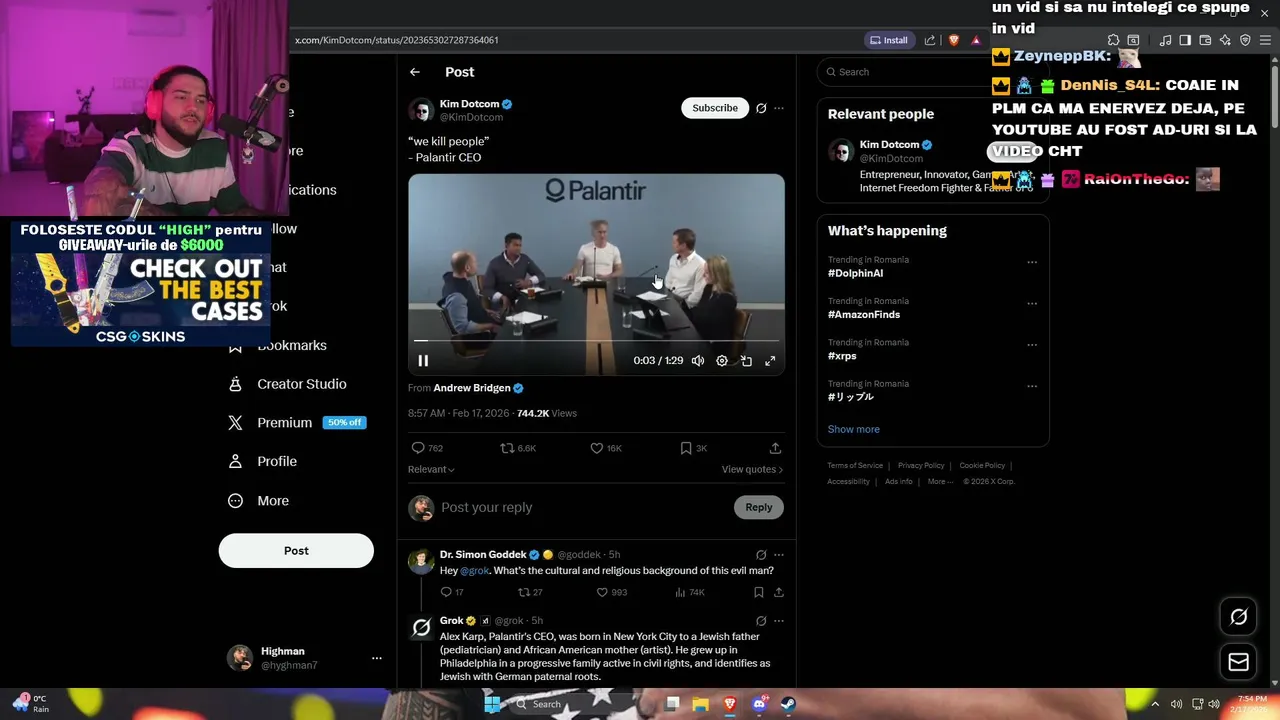Click browser share page icon
The height and width of the screenshot is (720, 1280).
[x=930, y=40]
